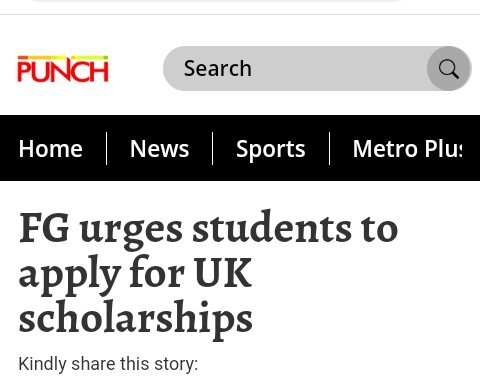
Task: Tap the round gray search button
Action: coord(449,68)
